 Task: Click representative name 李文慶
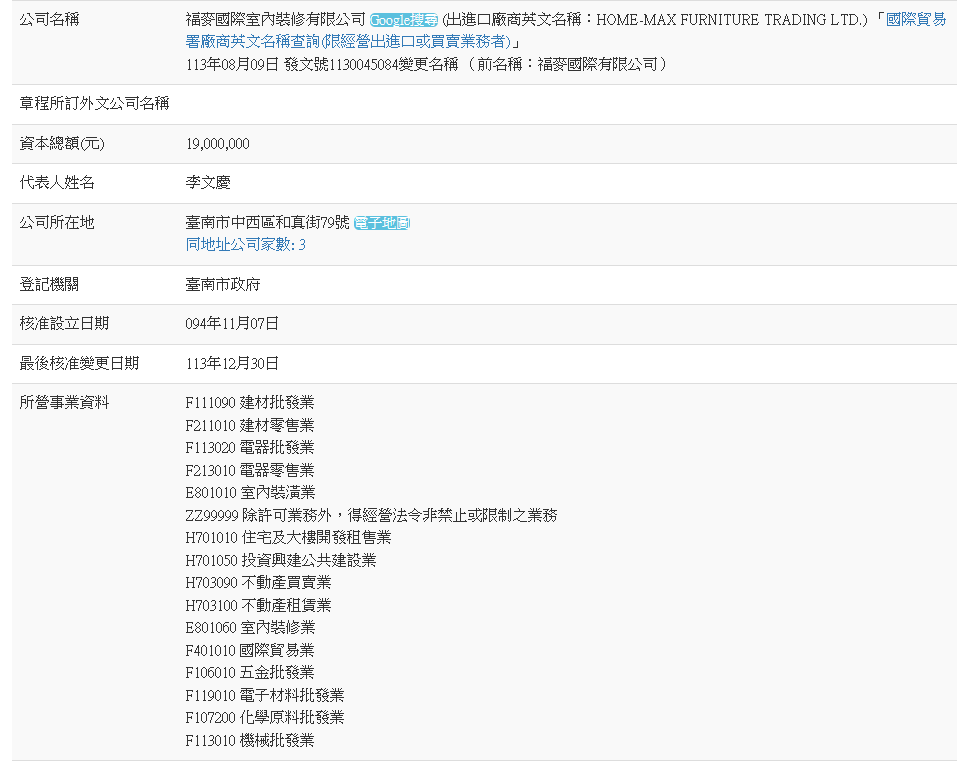[x=208, y=183]
